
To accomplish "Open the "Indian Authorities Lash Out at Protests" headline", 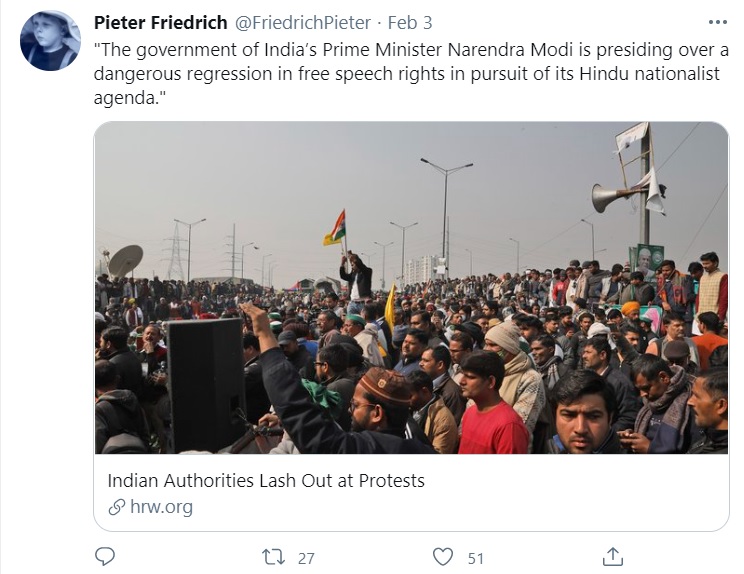I will point(266,481).
